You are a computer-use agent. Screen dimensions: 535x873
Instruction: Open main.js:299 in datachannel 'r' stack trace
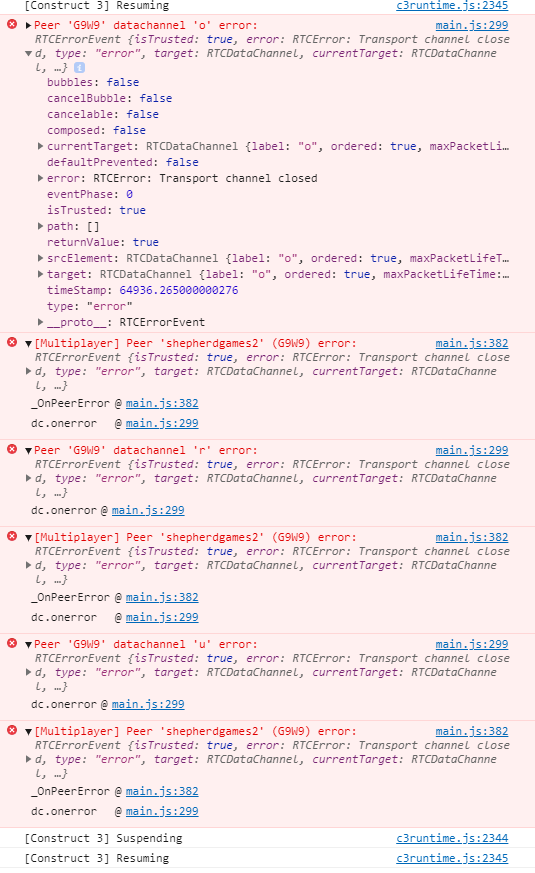(148, 510)
